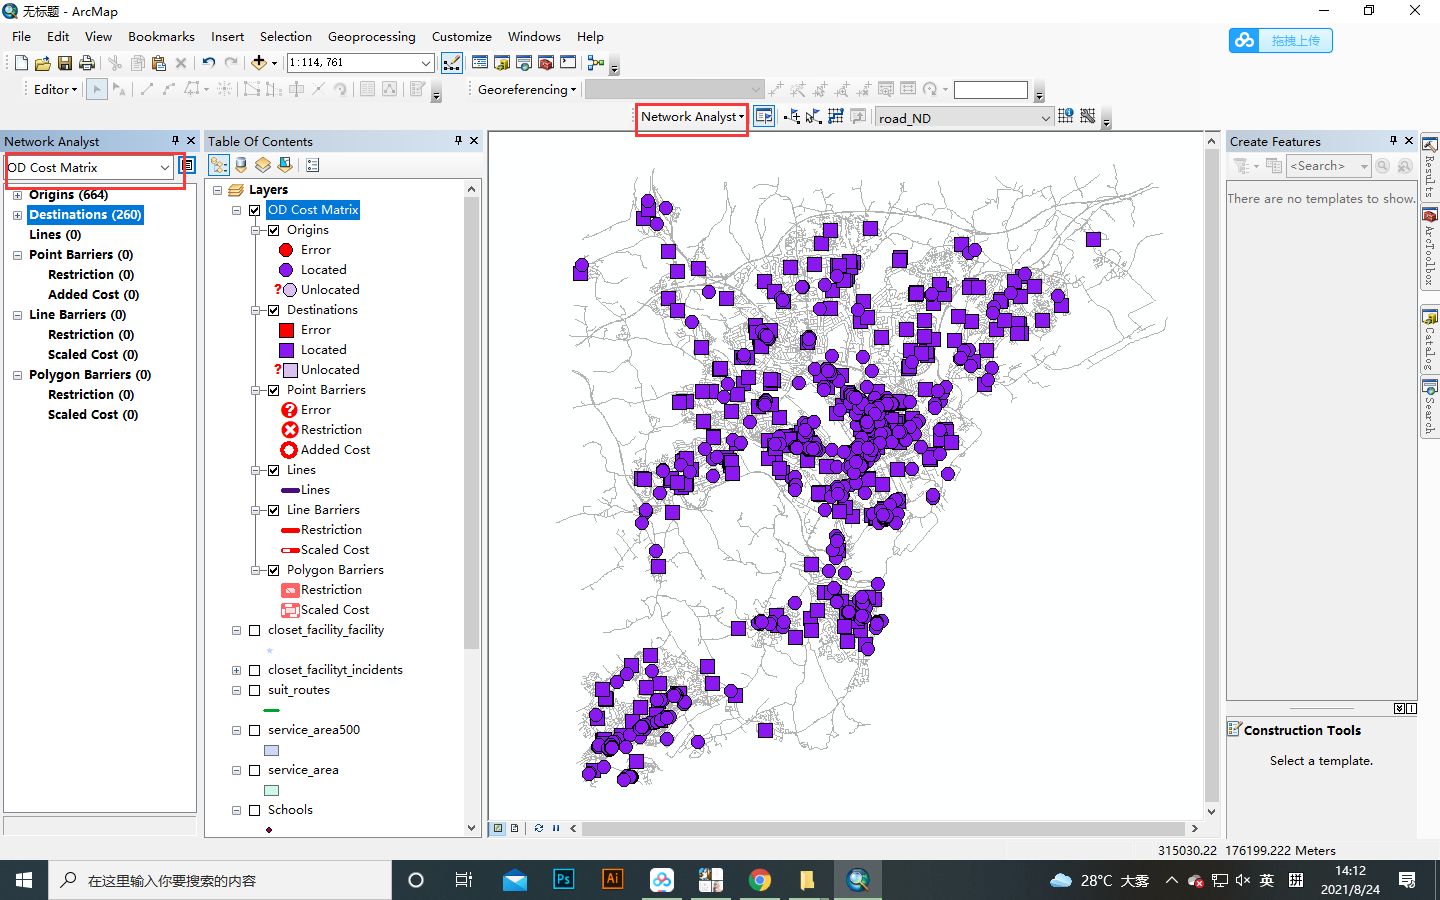Select List By Drawing Order in Table Of Contents
This screenshot has width=1440, height=900.
point(217,165)
